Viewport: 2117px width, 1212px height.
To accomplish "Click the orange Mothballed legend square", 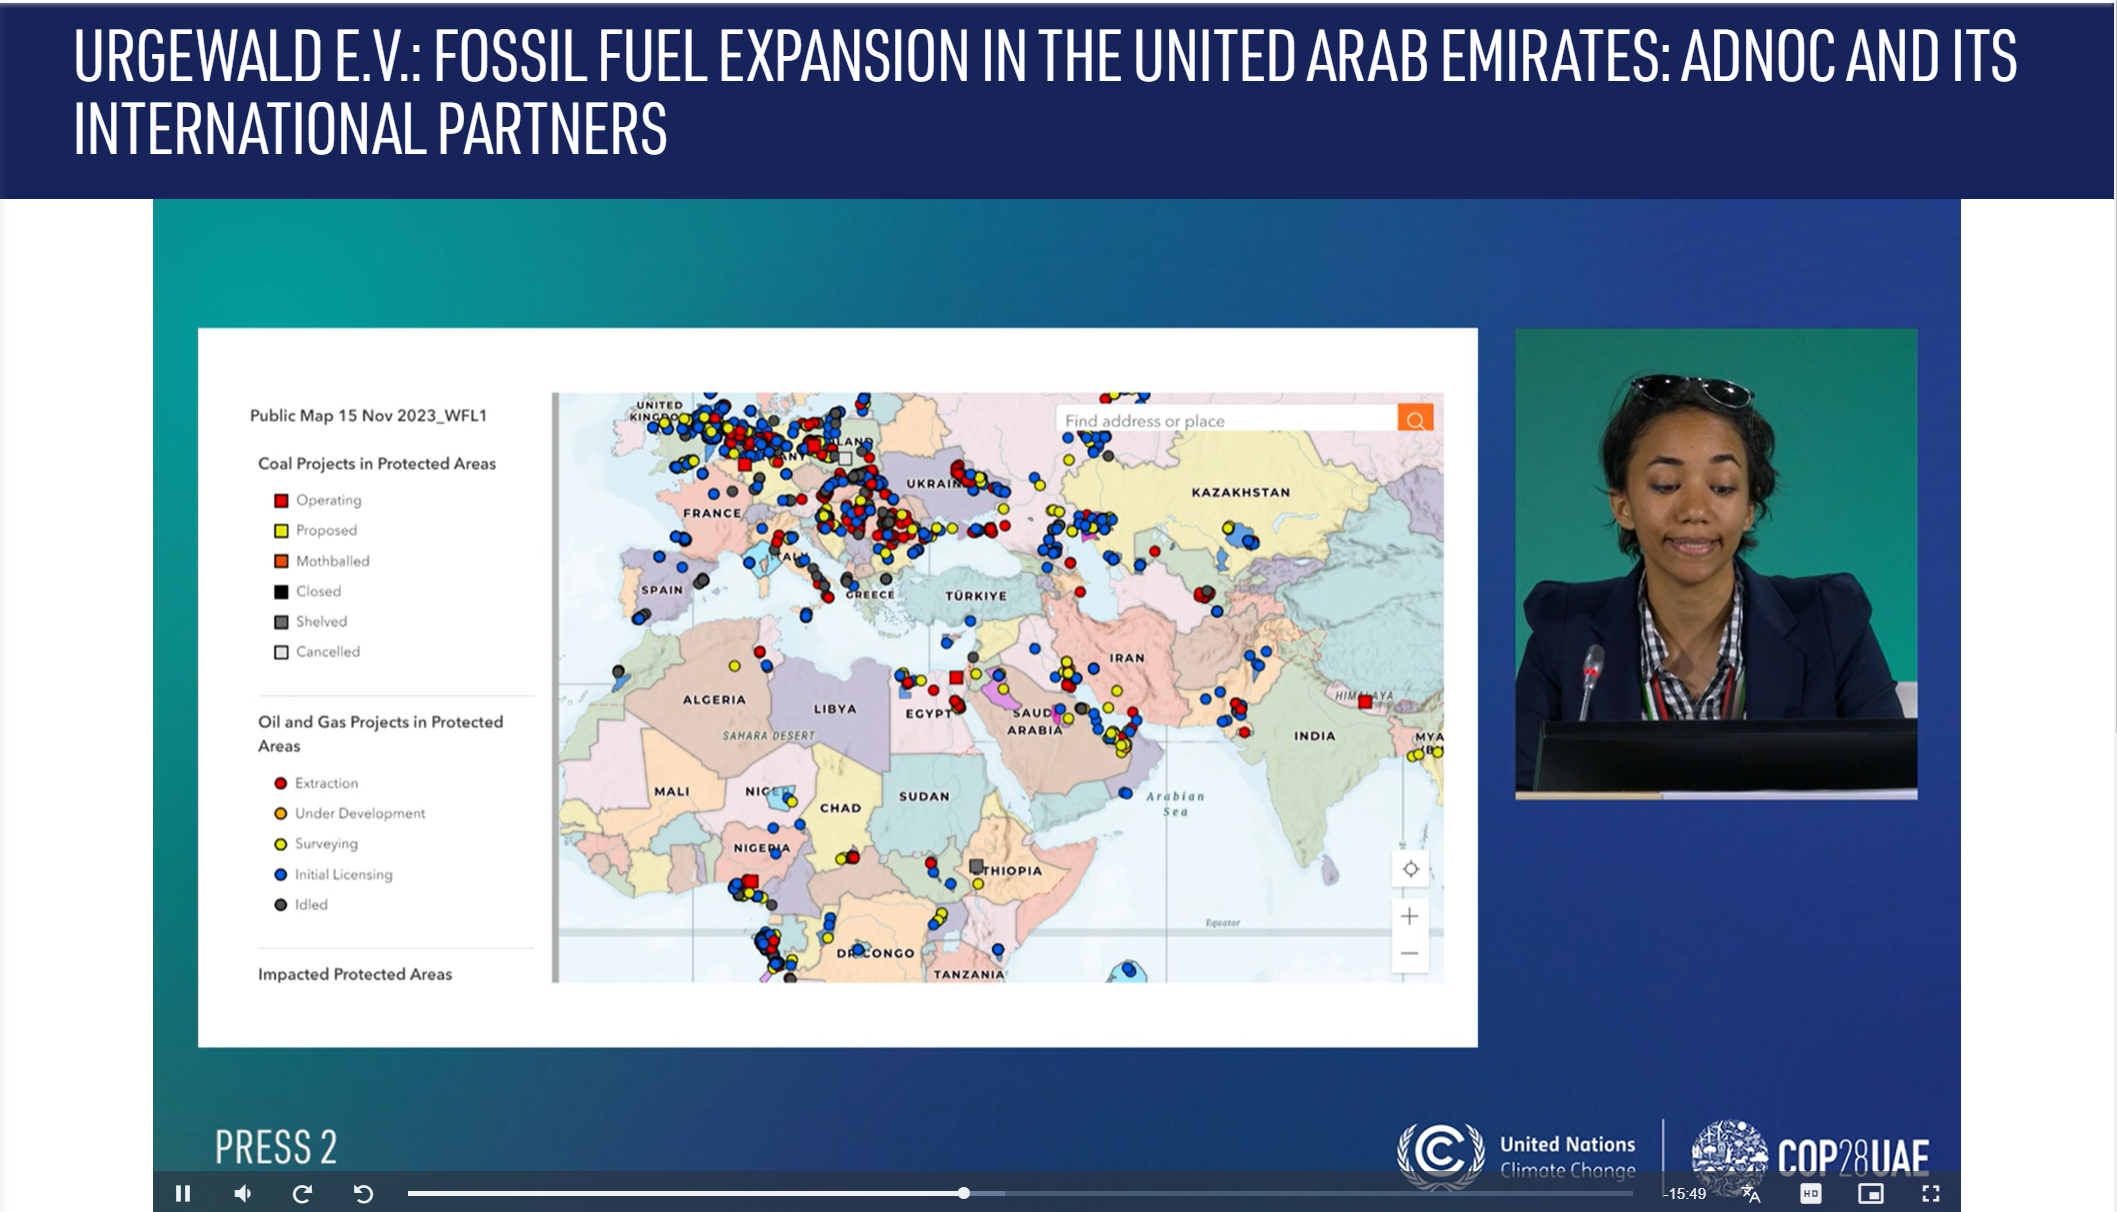I will (x=281, y=561).
